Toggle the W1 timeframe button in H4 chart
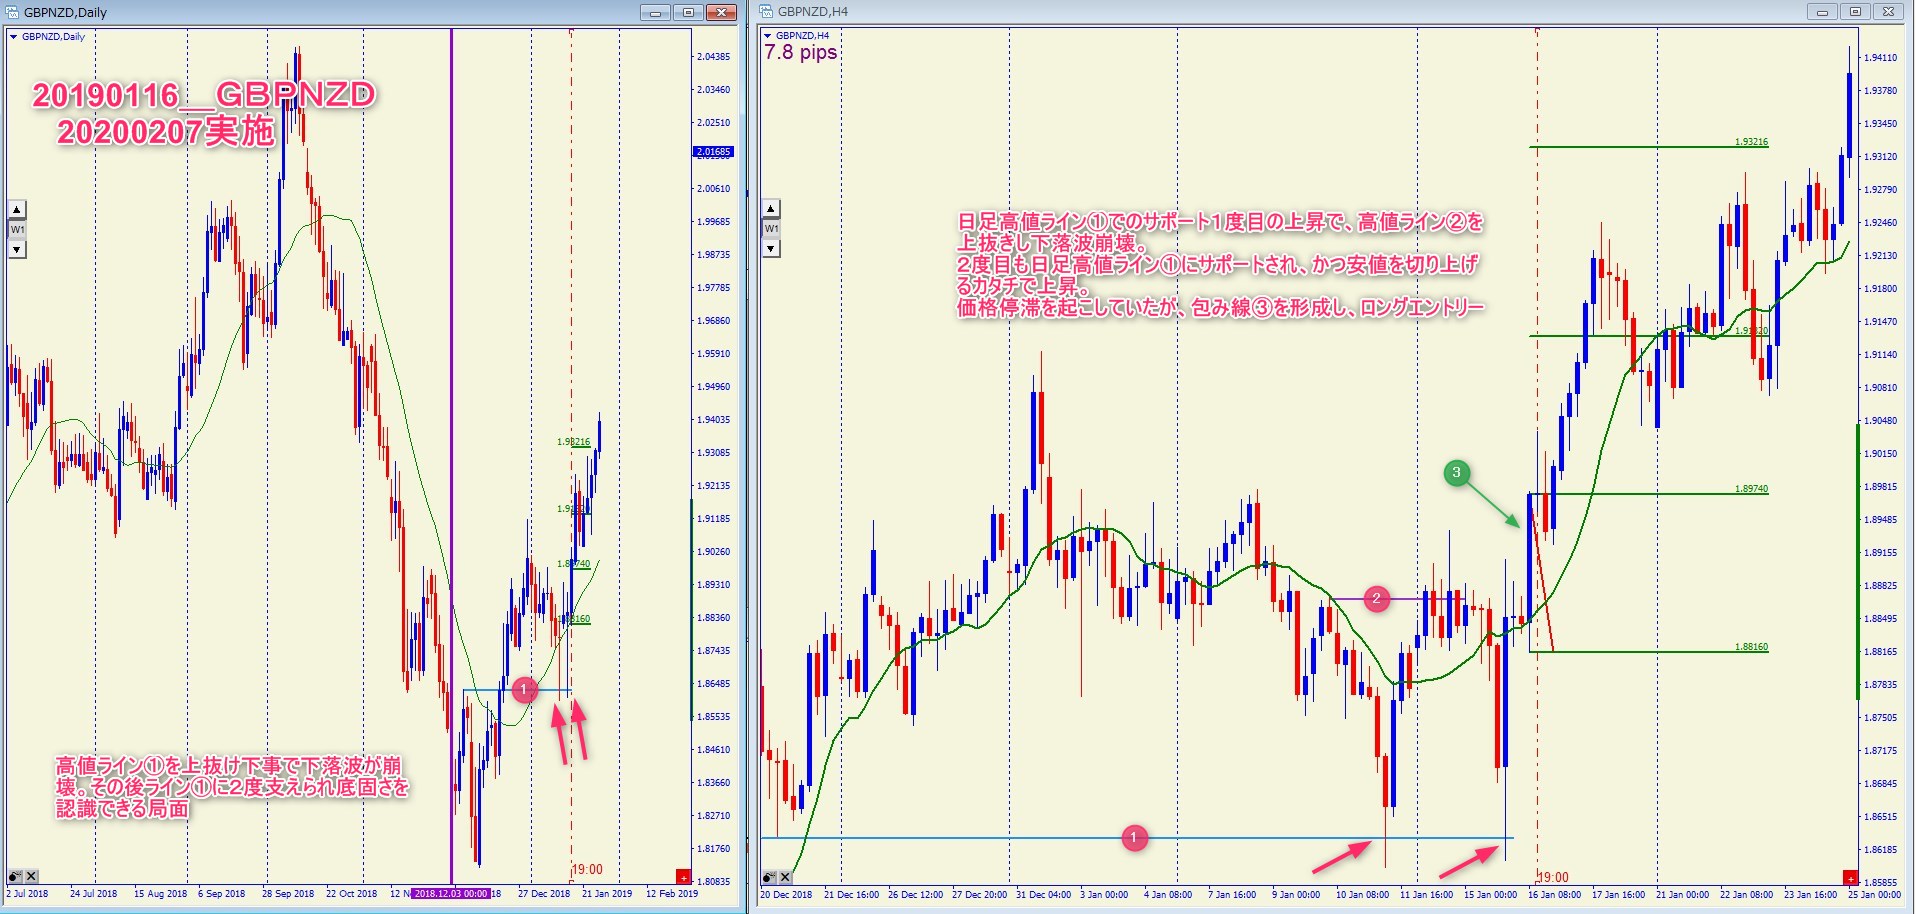 coord(771,228)
